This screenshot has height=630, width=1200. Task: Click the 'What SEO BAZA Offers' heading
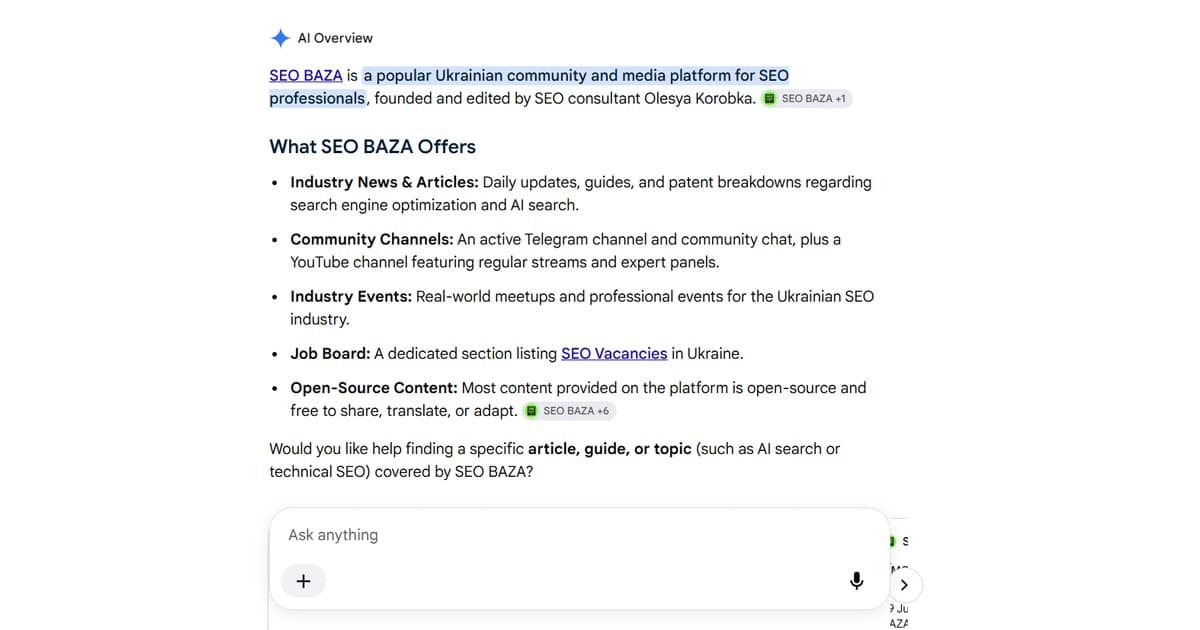coord(372,147)
